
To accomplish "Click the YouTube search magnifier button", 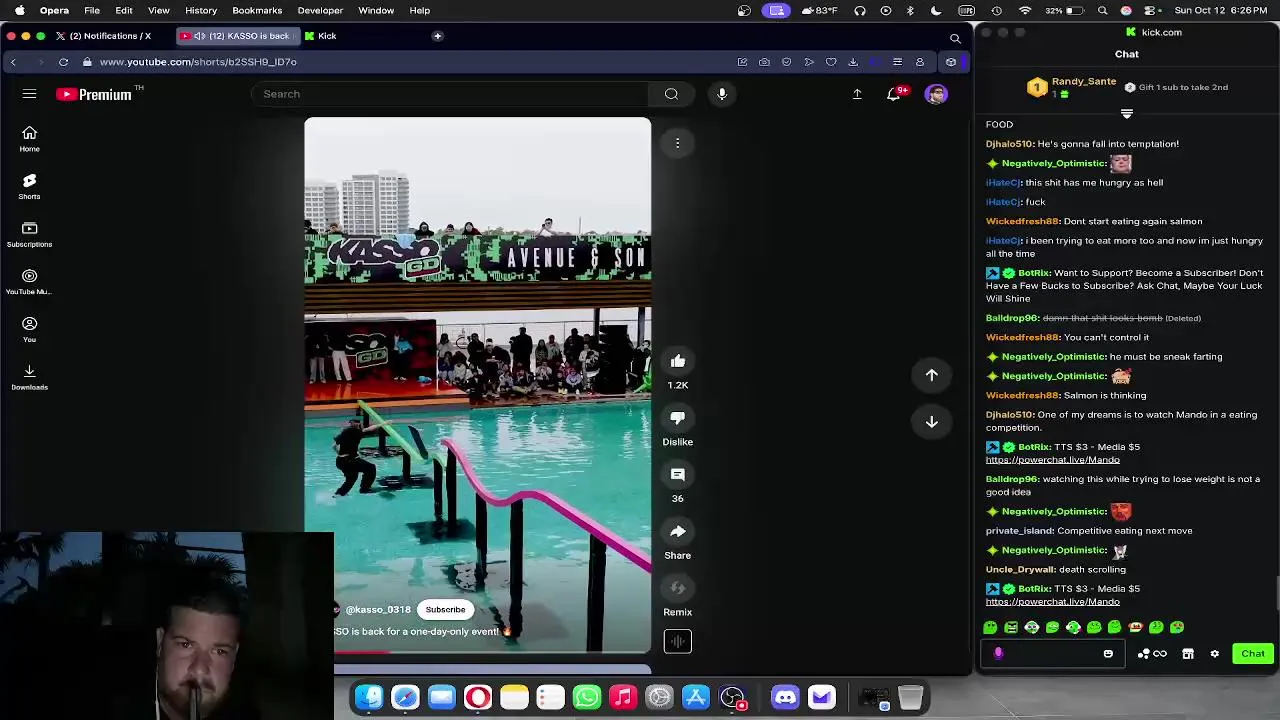I will coord(671,94).
